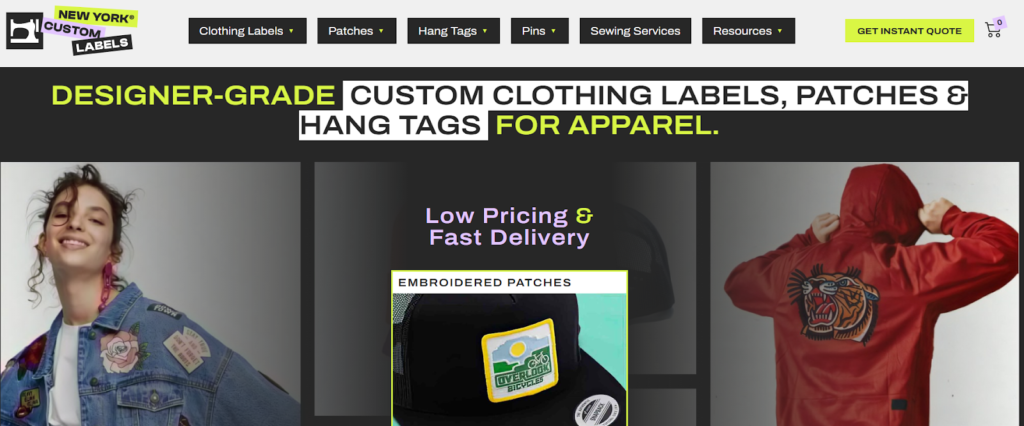The width and height of the screenshot is (1024, 426).
Task: Expand the Pins dropdown arrow
Action: [553, 31]
